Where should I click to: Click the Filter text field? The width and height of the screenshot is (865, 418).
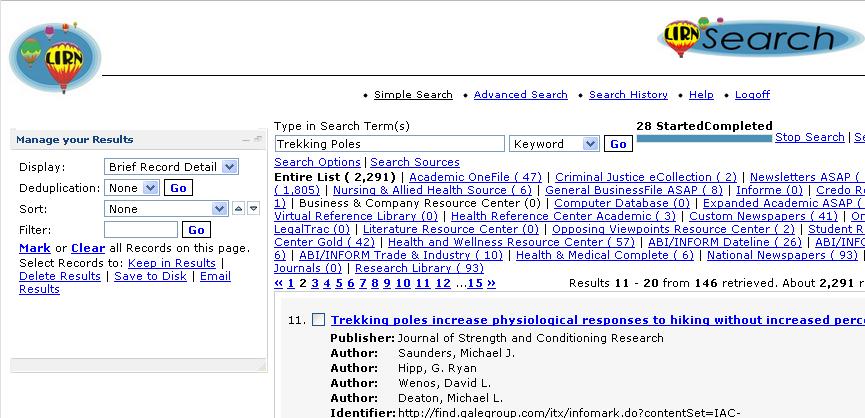point(141,230)
